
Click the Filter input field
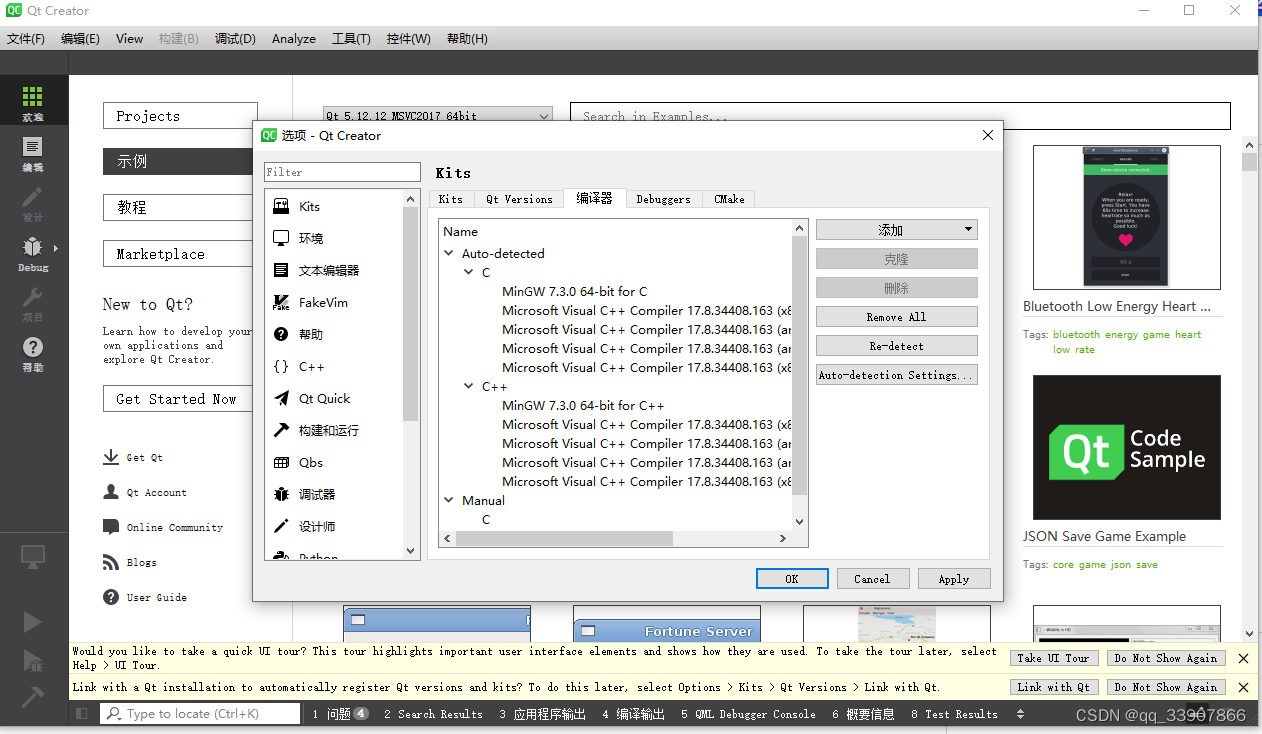pyautogui.click(x=342, y=171)
